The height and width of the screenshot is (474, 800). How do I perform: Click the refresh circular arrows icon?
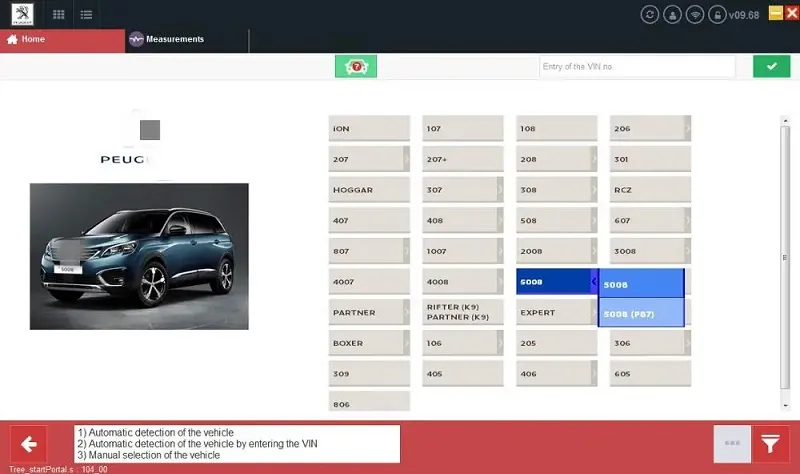pyautogui.click(x=649, y=15)
